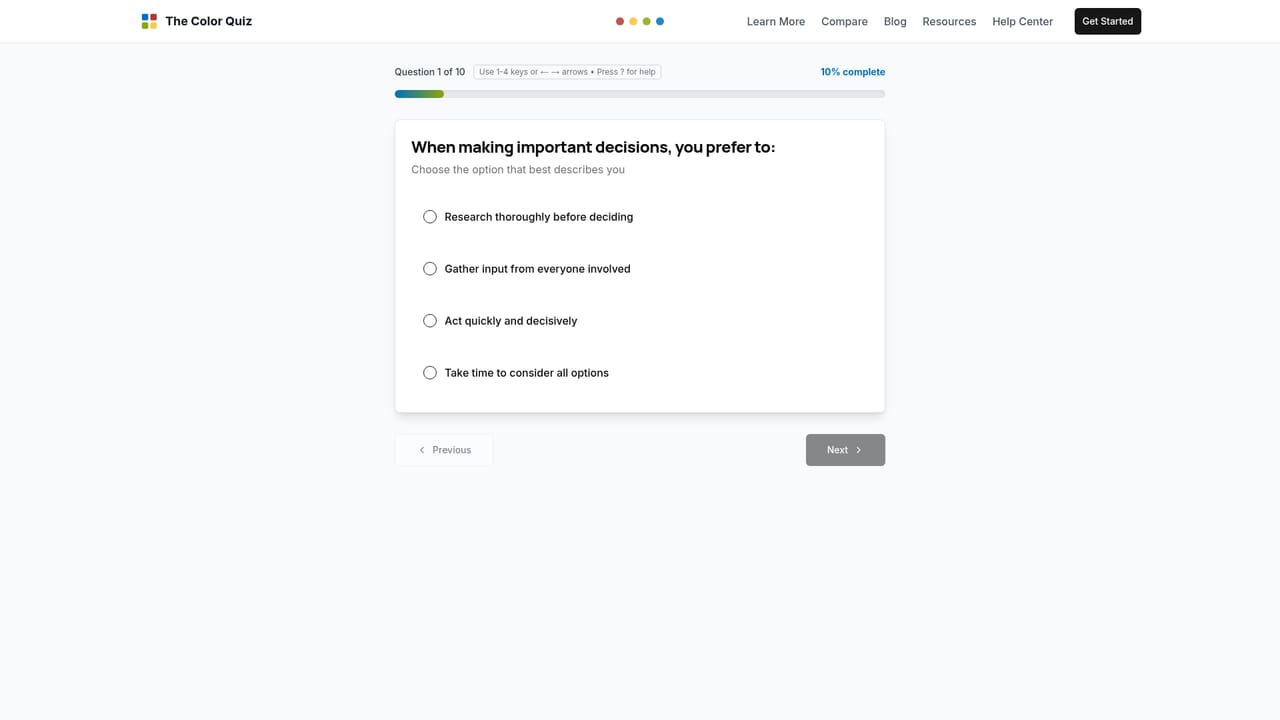Viewport: 1280px width, 720px height.
Task: Click the Get Started button
Action: point(1108,21)
